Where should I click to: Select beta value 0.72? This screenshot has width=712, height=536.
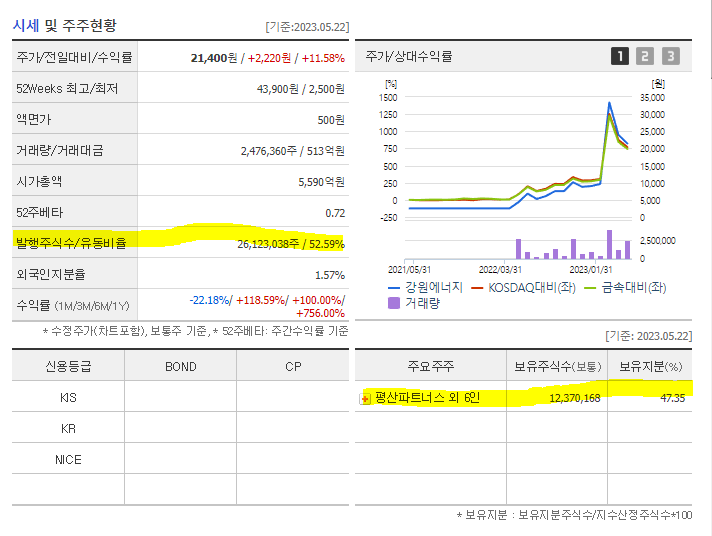[335, 213]
